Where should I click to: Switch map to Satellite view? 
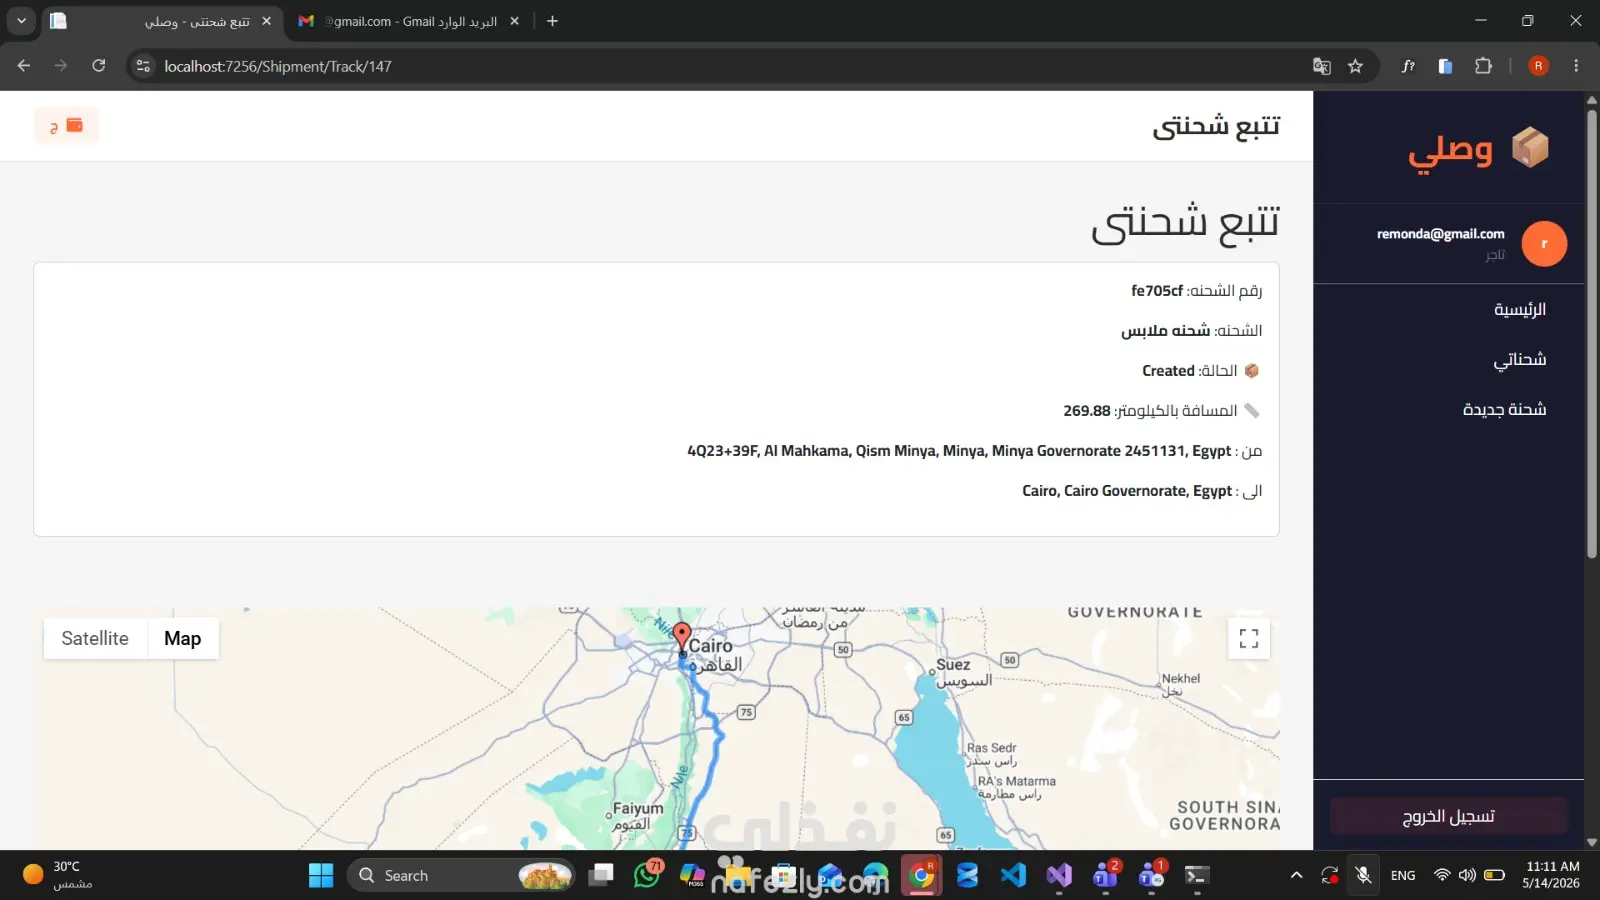[x=95, y=638]
